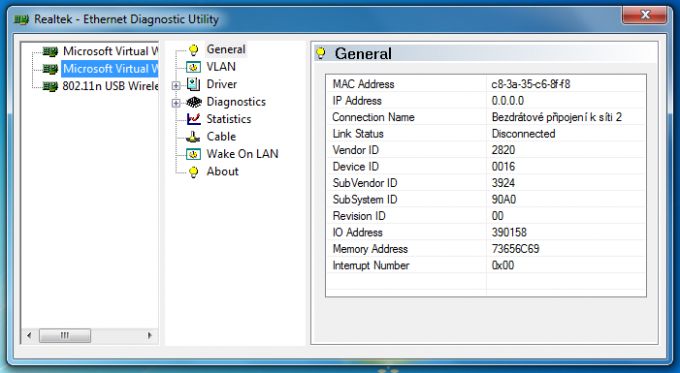
Task: Click the Vendor ID value 2820
Action: pyautogui.click(x=503, y=150)
